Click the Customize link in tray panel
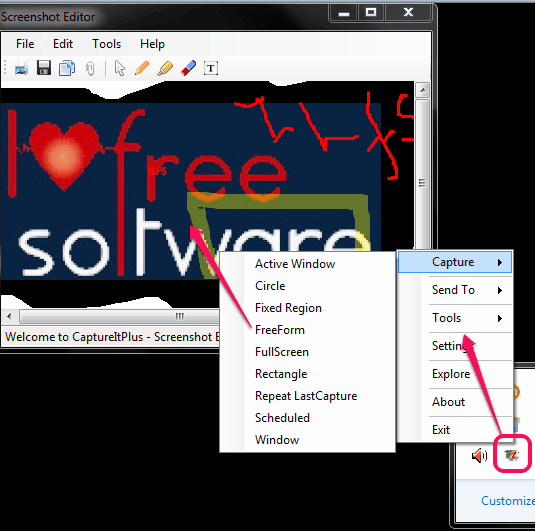 (x=508, y=501)
